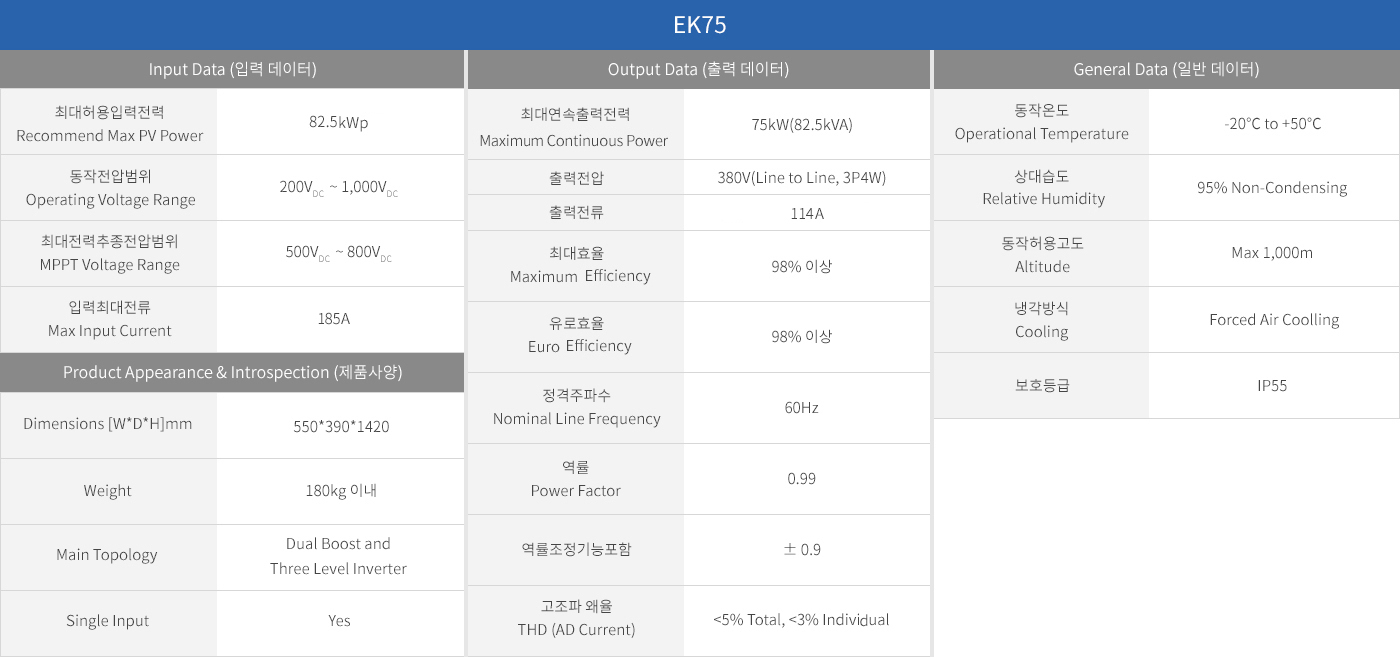
Task: Select the IP55 protection rating value
Action: pos(1272,385)
